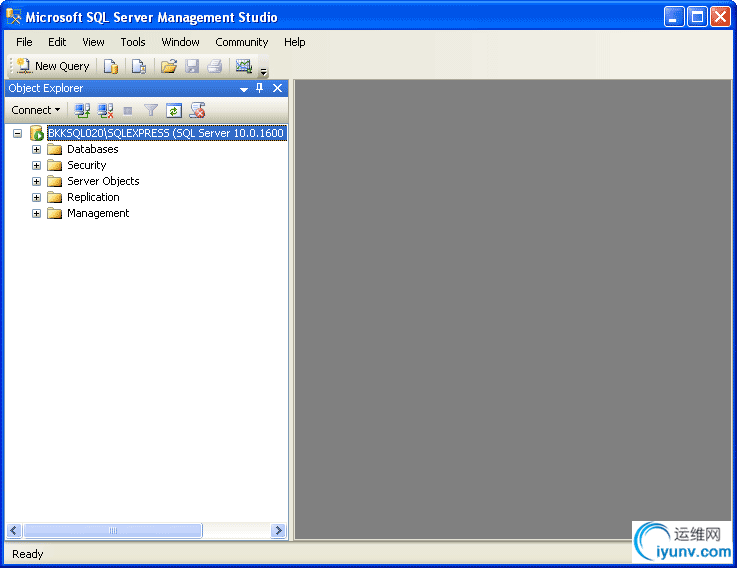
Task: Click the Server Objects folder icon
Action: [x=55, y=181]
